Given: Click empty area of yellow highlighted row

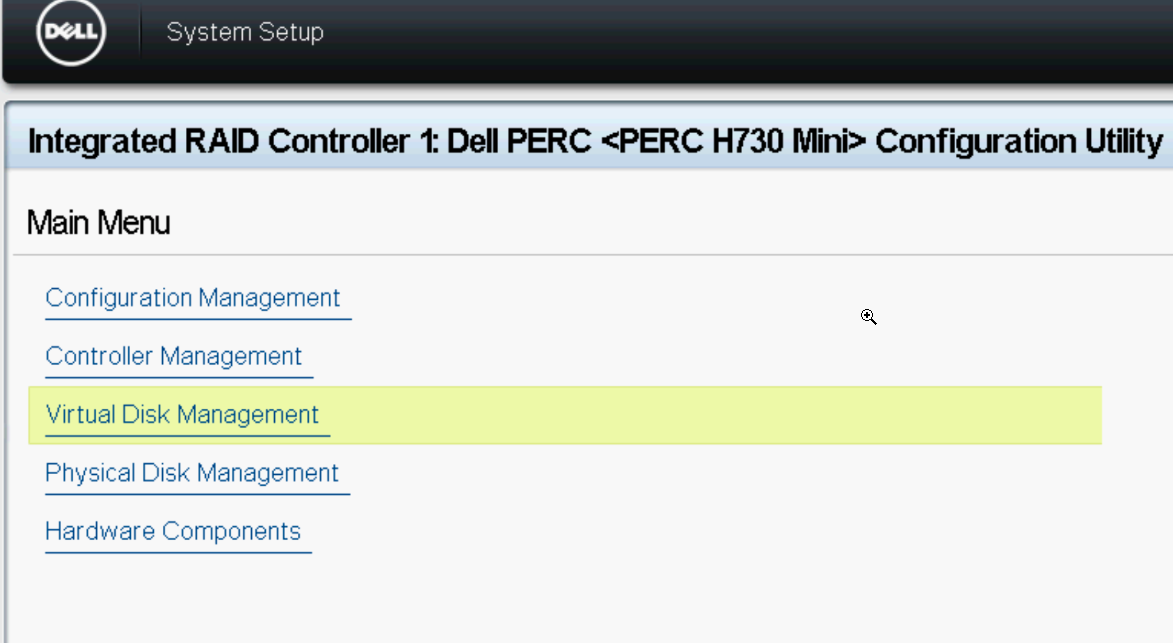Looking at the screenshot, I should [x=711, y=416].
